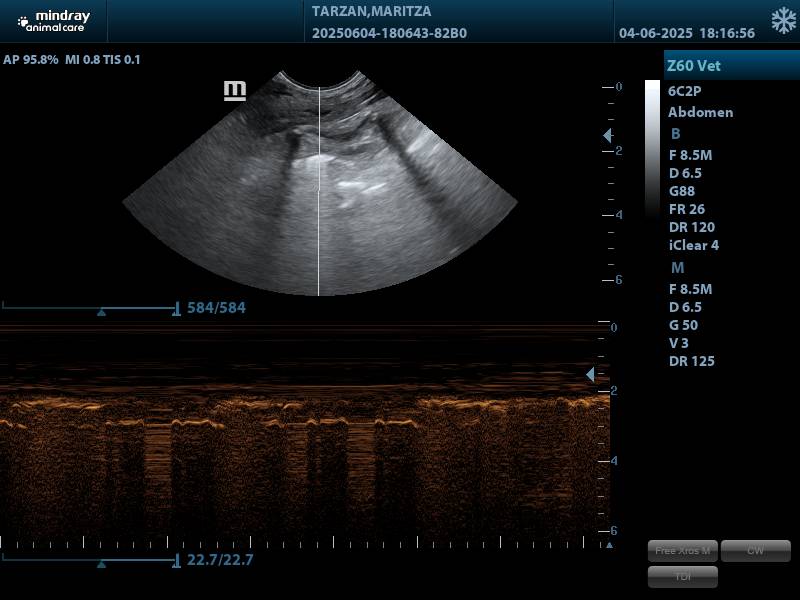
Task: Click the snowflake freeze icon
Action: [783, 21]
